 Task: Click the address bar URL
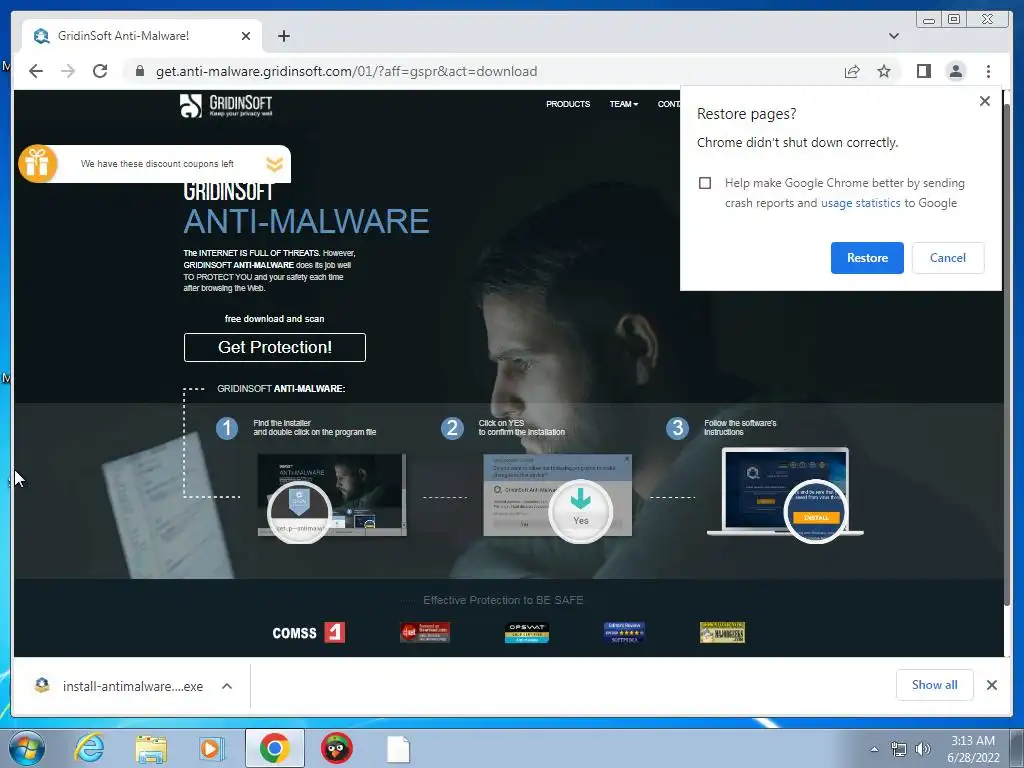[x=346, y=71]
